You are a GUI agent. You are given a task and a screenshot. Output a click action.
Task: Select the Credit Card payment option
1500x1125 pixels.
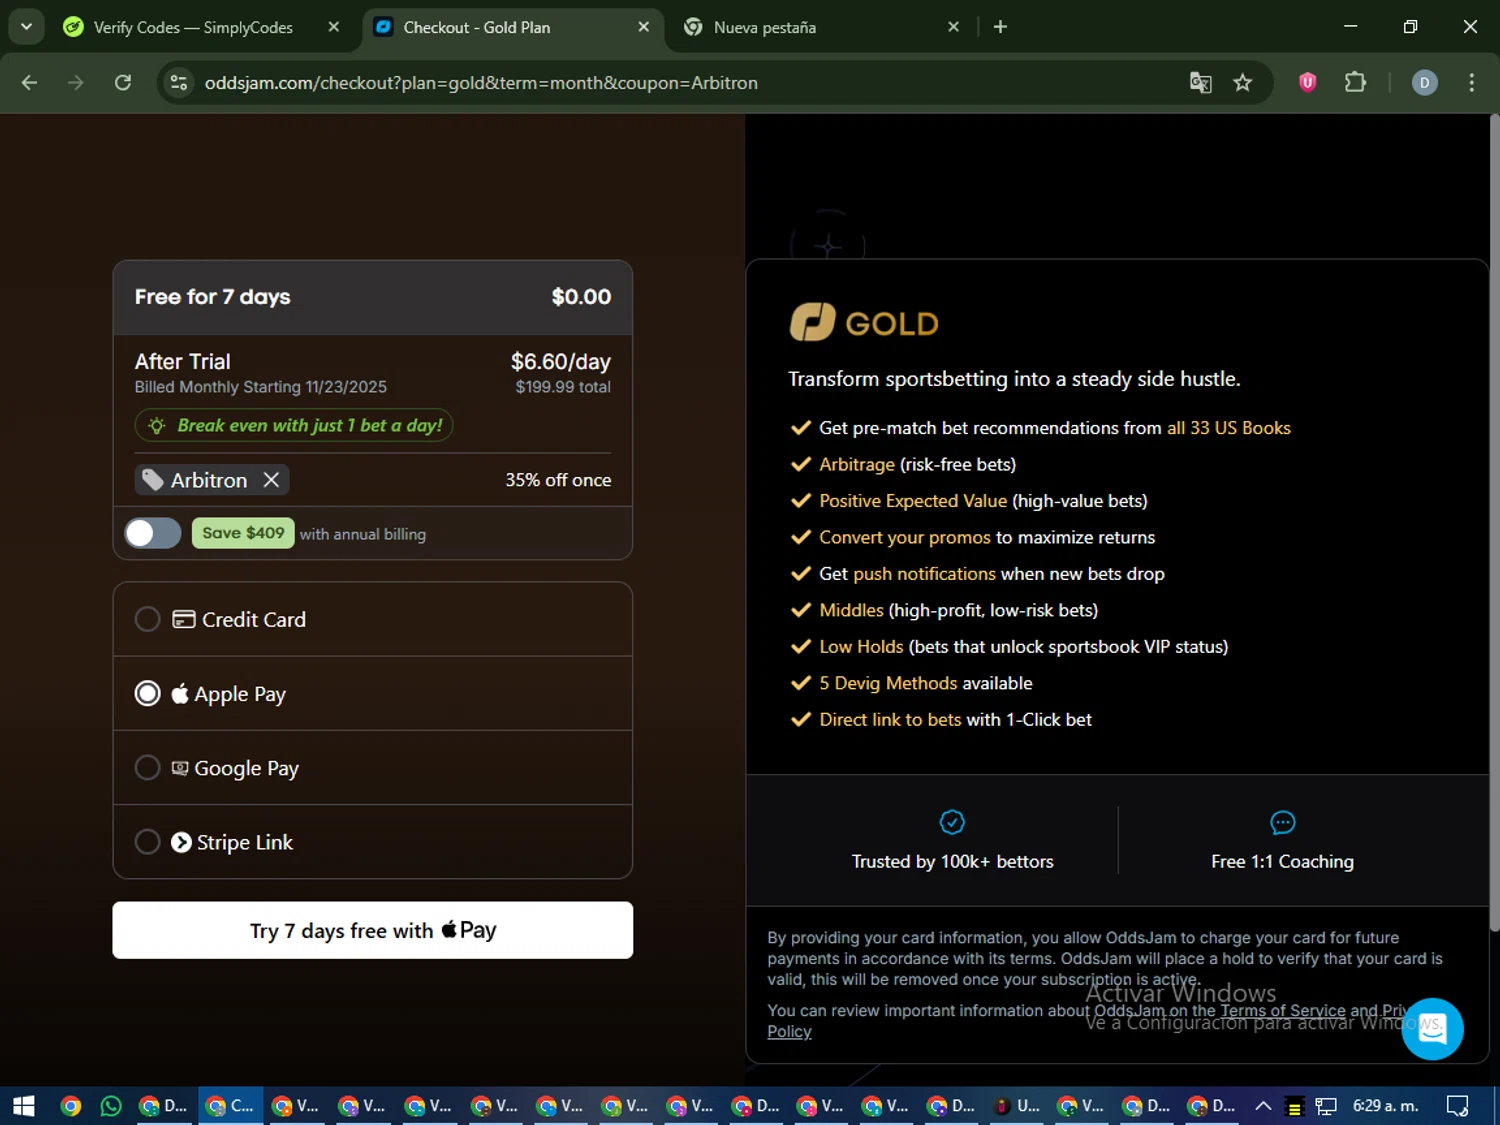pyautogui.click(x=373, y=620)
